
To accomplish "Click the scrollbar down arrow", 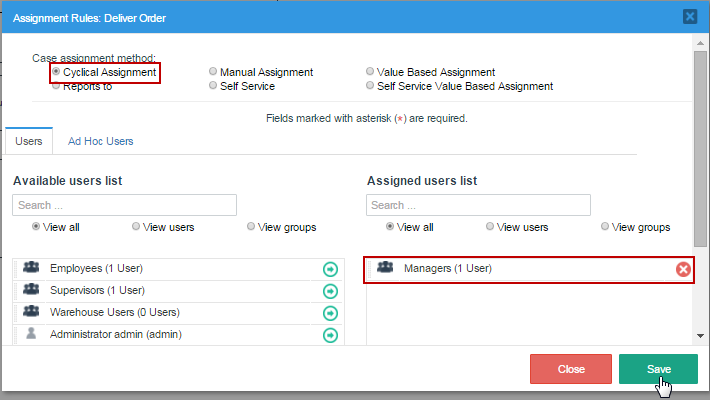I will pyautogui.click(x=701, y=336).
